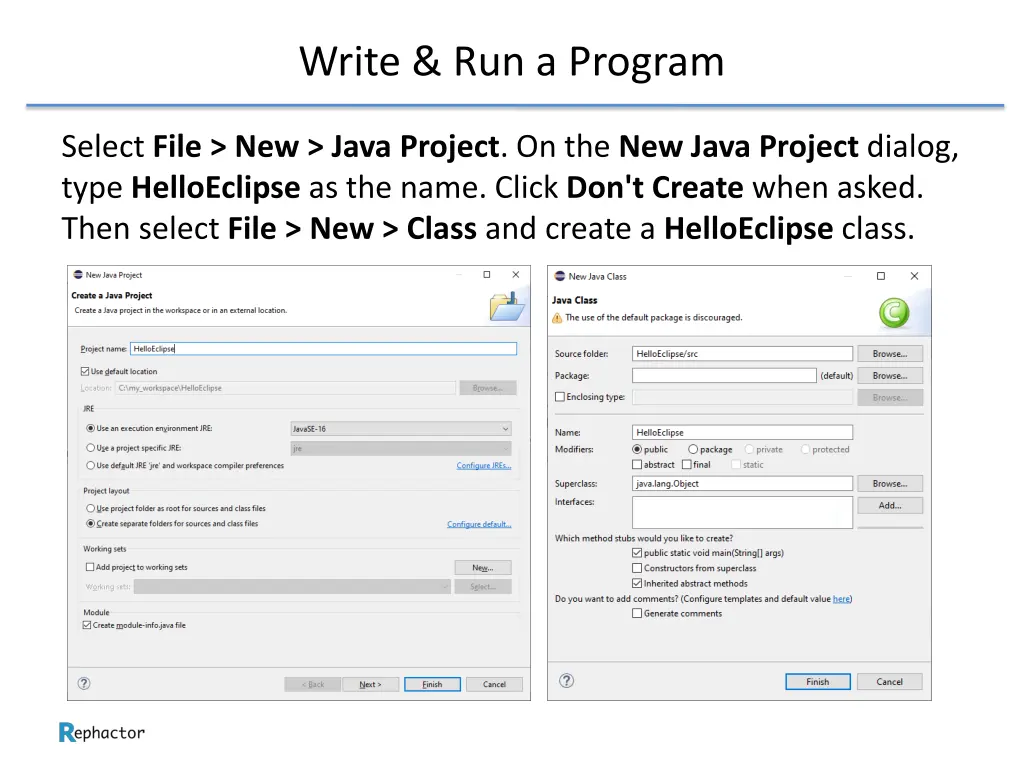Select the package modifier radio button
The image size is (1024, 768).
[x=693, y=449]
